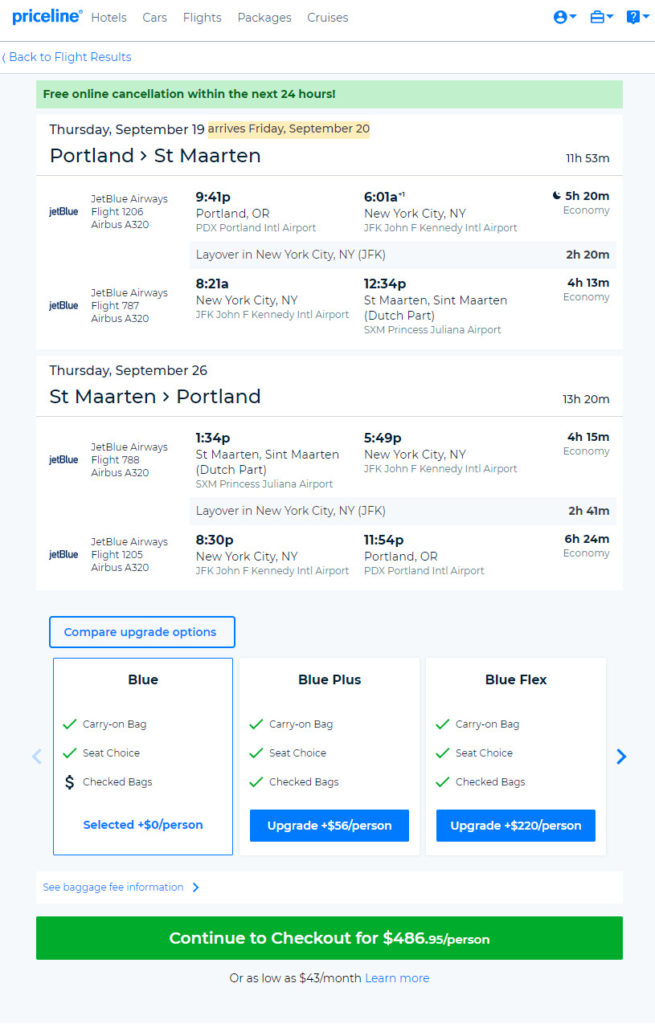Click Compare upgrade options button

(x=142, y=632)
